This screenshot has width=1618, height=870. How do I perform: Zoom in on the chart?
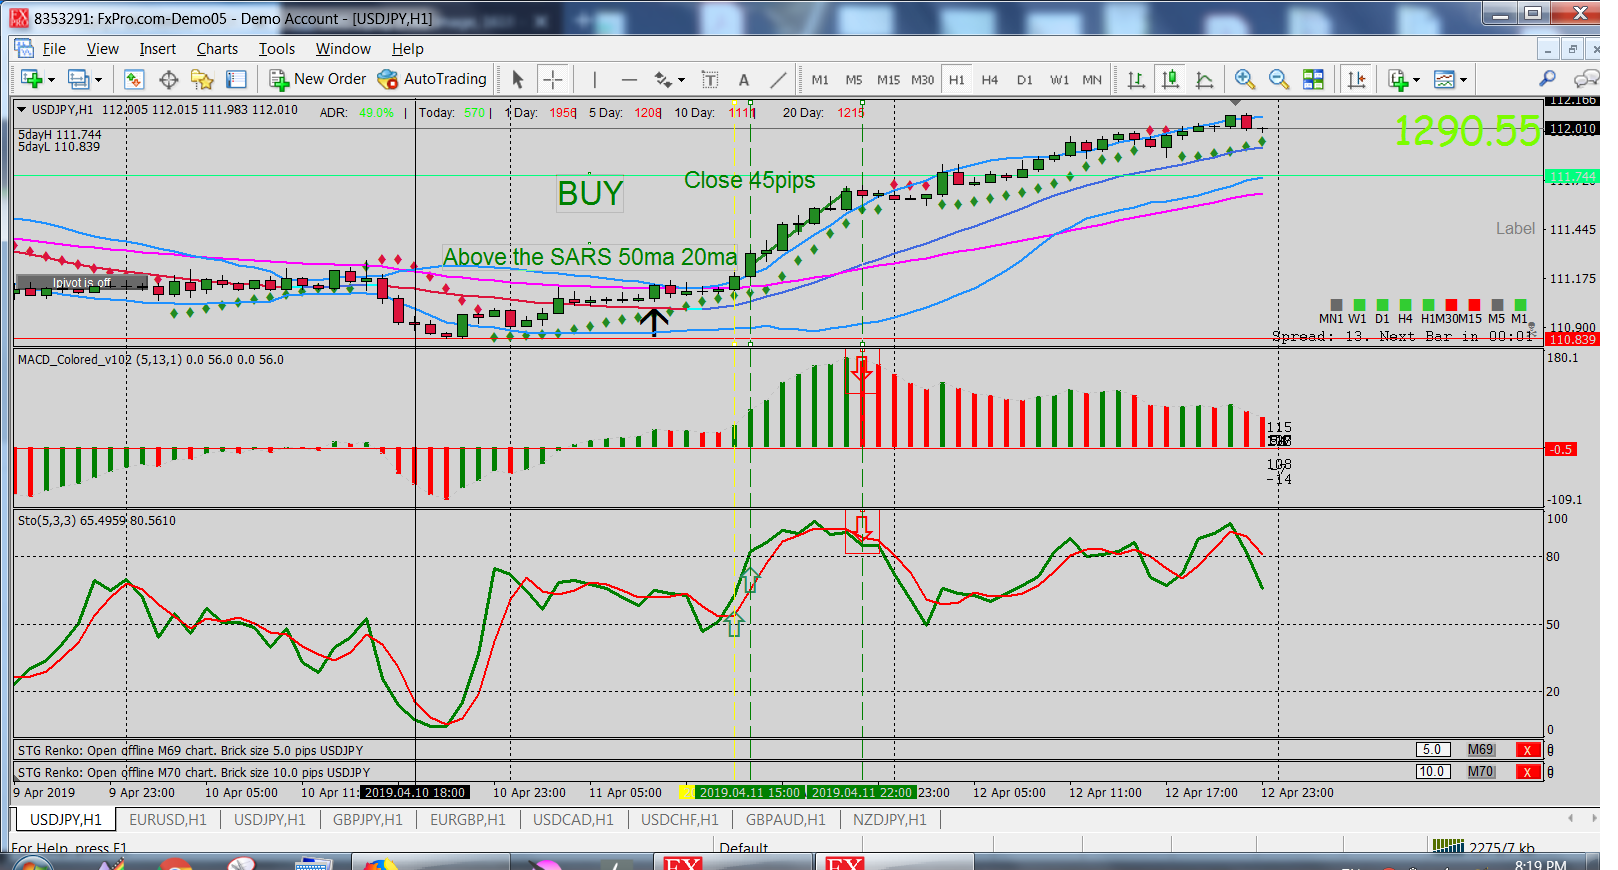pyautogui.click(x=1245, y=79)
